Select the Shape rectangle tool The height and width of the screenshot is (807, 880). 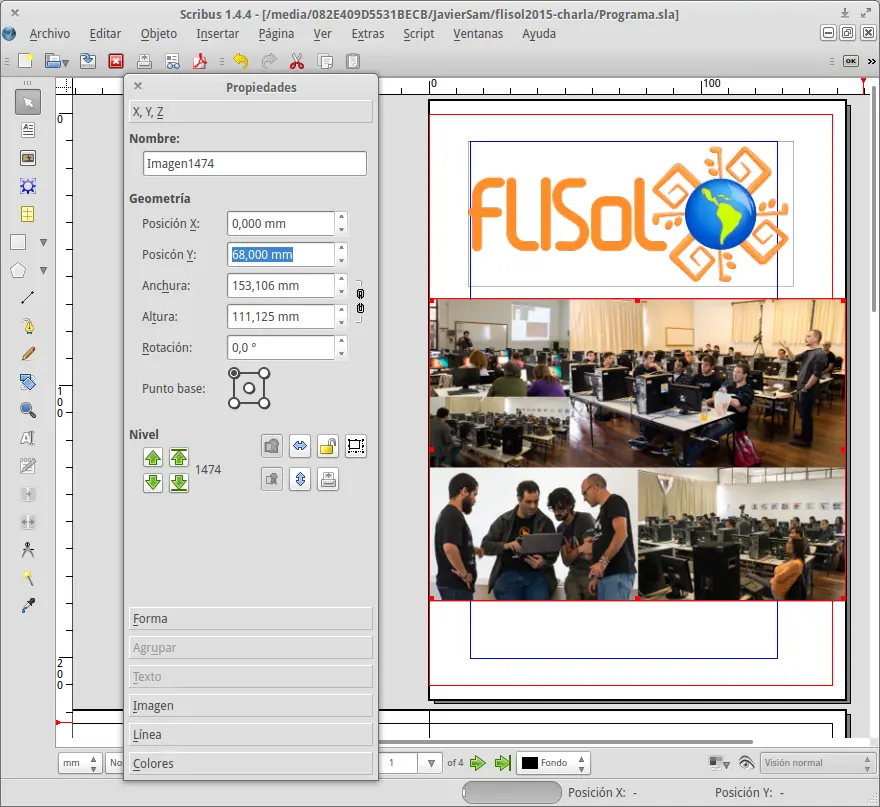[19, 242]
